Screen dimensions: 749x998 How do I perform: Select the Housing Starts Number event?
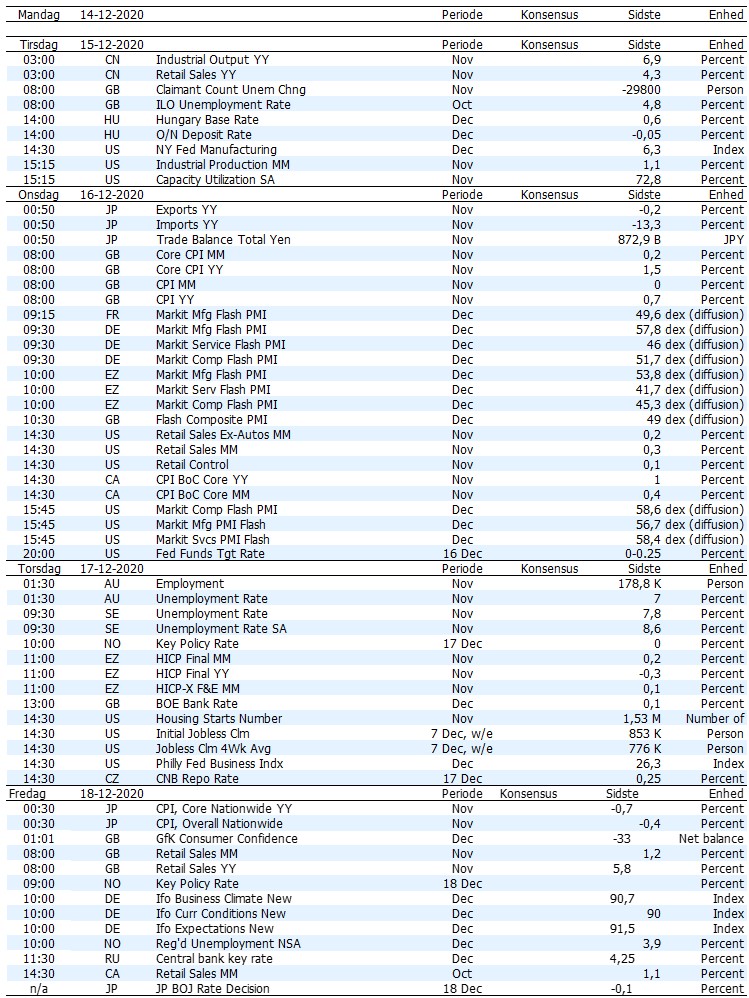click(x=219, y=719)
